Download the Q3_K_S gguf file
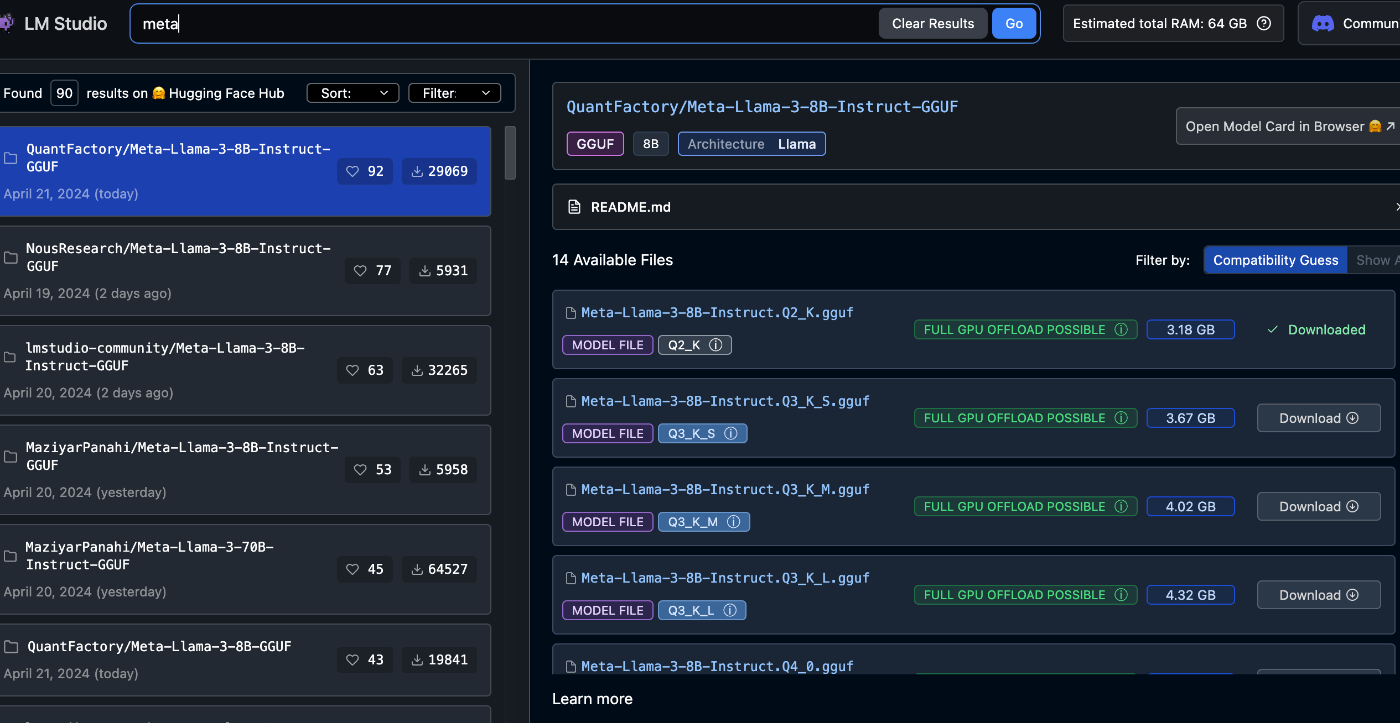1400x723 pixels. tap(1319, 418)
